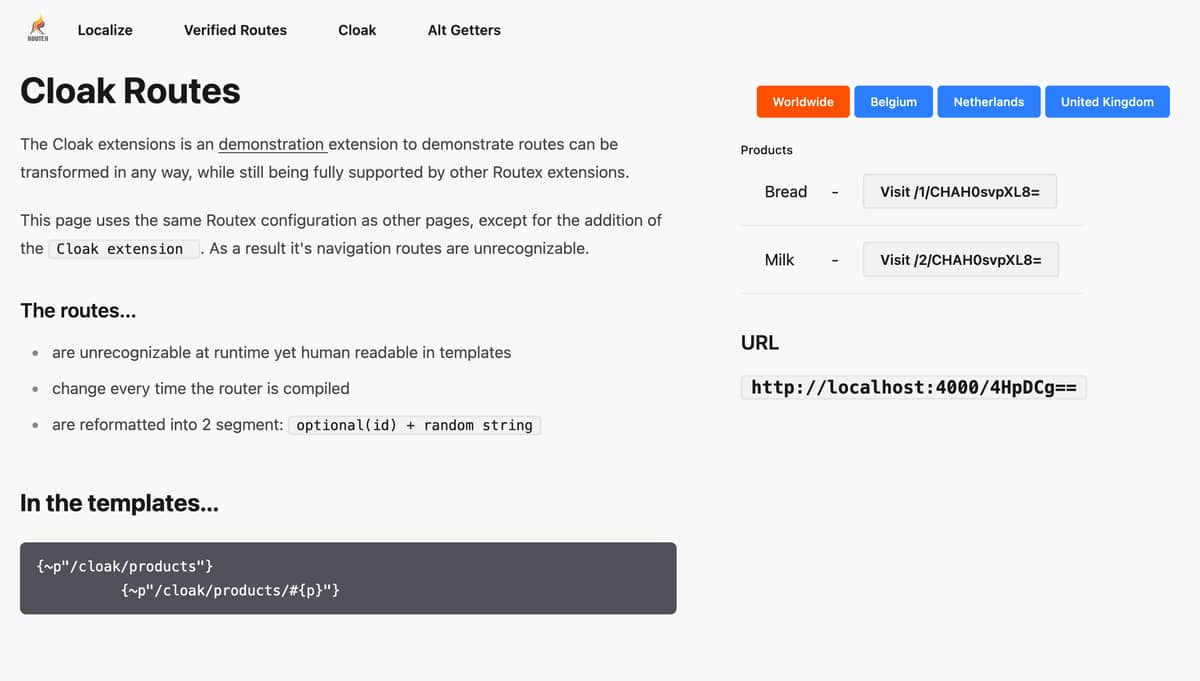Screen dimensions: 1200x681
Task: Click the 'In the templates...' heading
Action: point(119,503)
